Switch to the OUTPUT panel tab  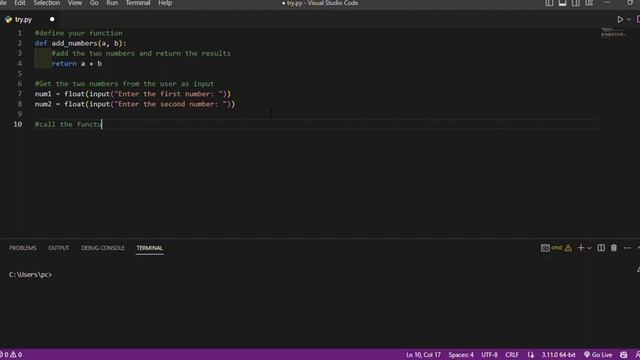(59, 248)
